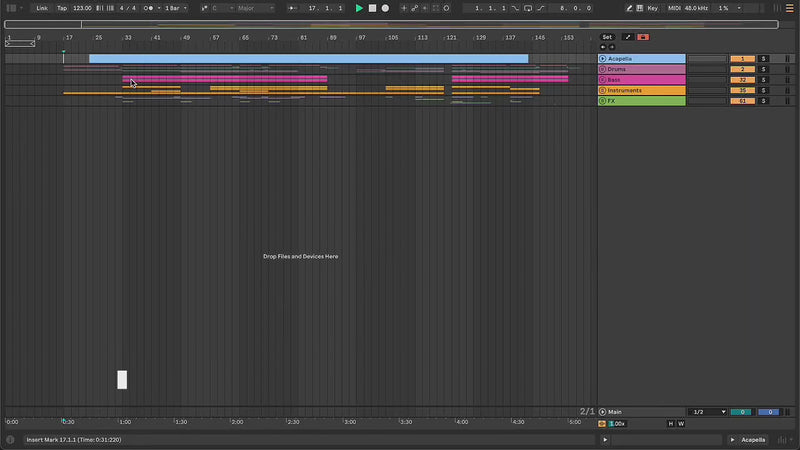Click the Set locator button
The image size is (800, 450).
coord(606,37)
